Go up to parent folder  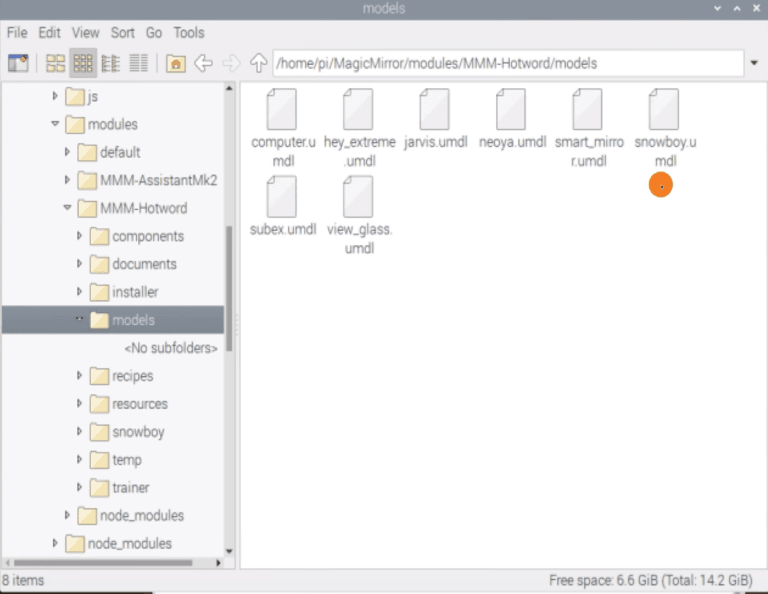point(258,63)
